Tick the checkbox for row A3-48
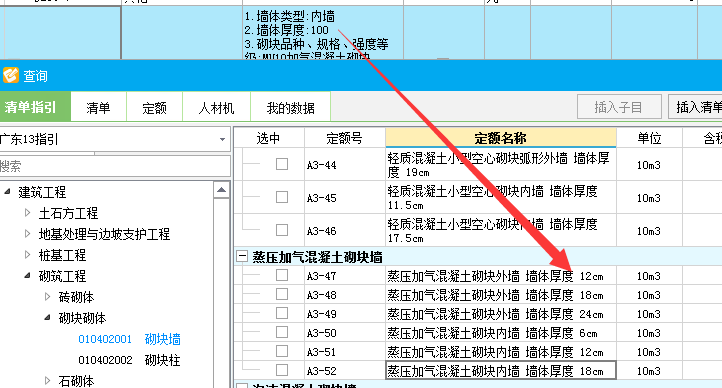 tap(282, 294)
